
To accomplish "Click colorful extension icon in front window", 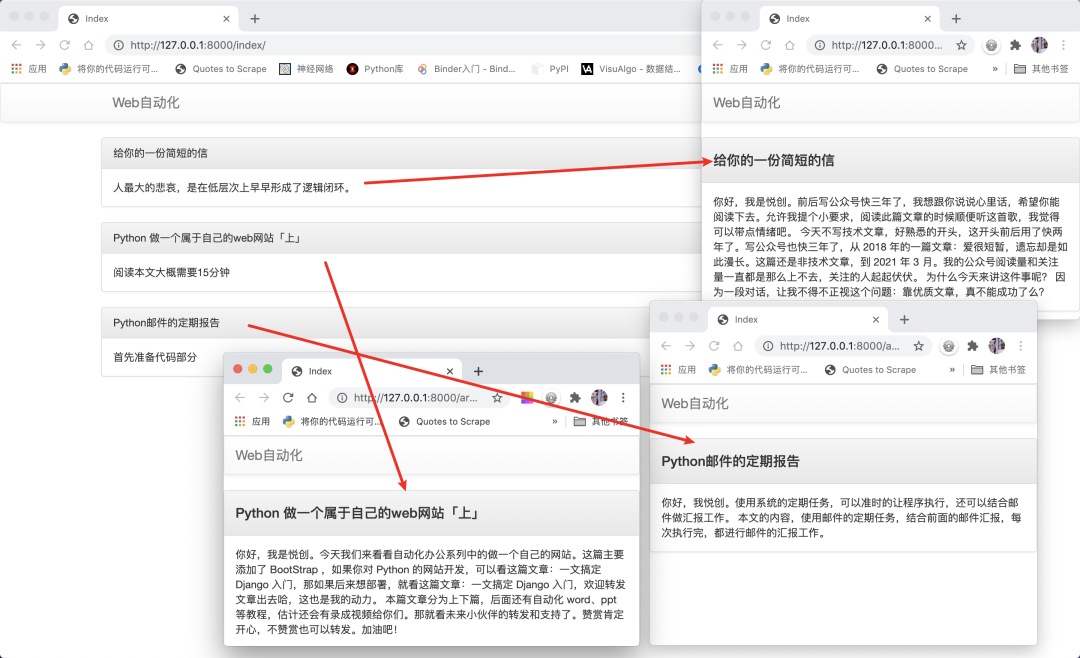I will (x=527, y=398).
